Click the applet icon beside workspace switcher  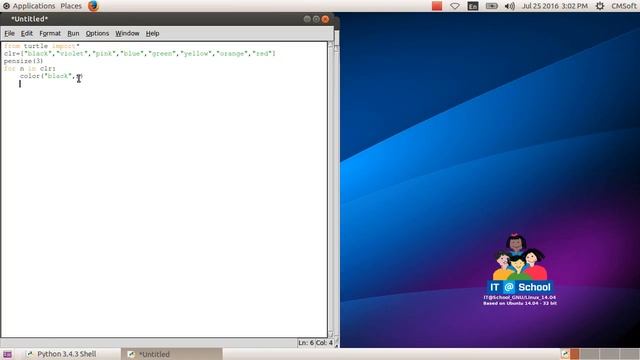(565, 354)
